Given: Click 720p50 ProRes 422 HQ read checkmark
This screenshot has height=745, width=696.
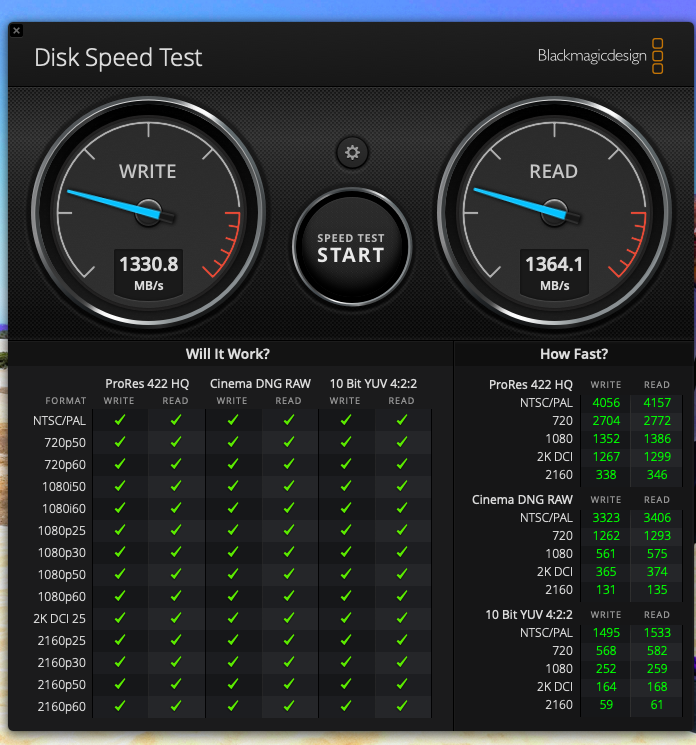Looking at the screenshot, I should pos(176,442).
